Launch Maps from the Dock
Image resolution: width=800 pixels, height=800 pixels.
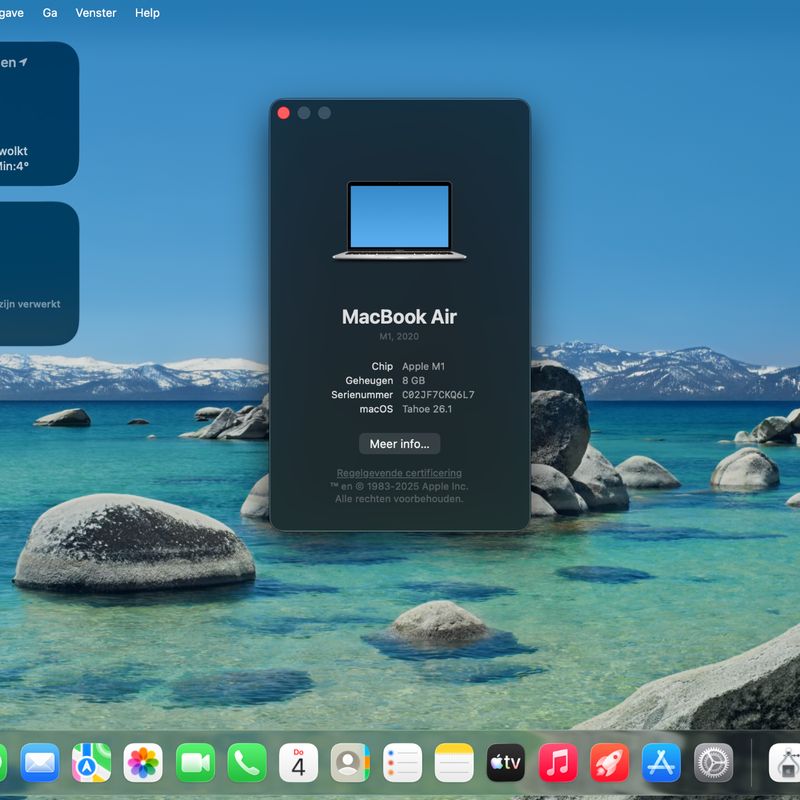pos(91,763)
